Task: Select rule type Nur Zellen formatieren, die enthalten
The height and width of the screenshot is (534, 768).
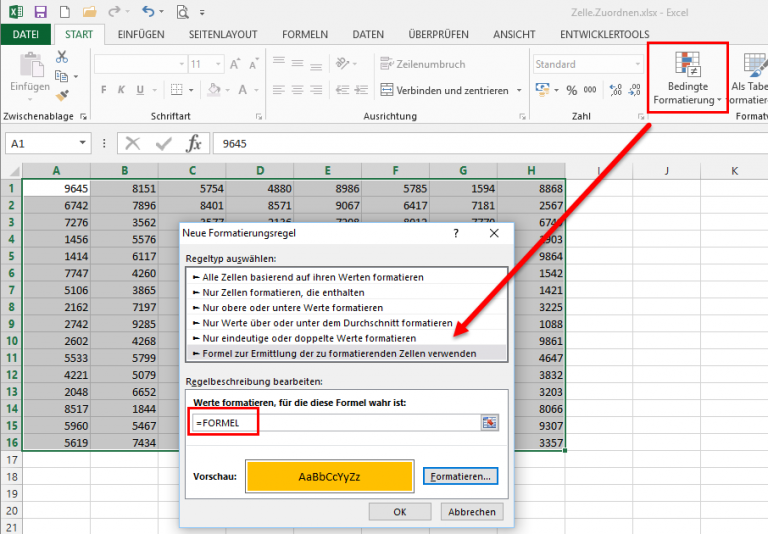Action: pyautogui.click(x=347, y=292)
